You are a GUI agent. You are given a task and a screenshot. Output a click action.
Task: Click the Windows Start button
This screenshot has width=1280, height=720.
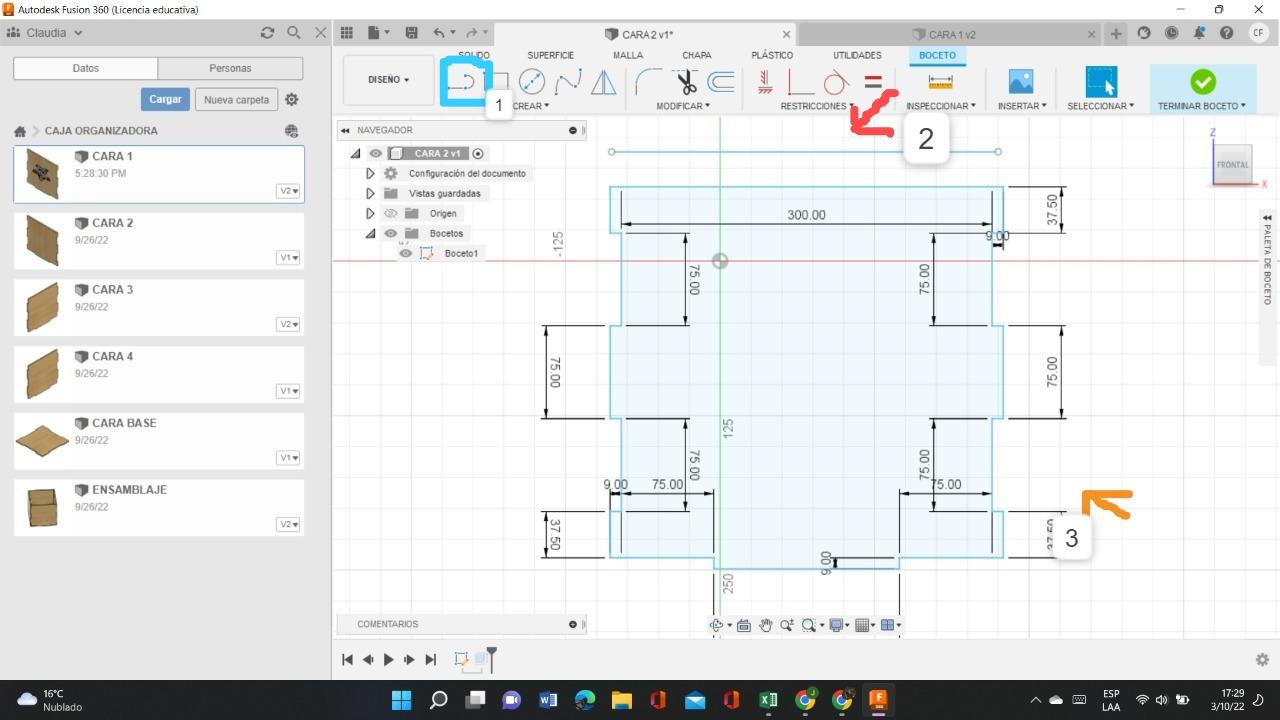(x=401, y=700)
